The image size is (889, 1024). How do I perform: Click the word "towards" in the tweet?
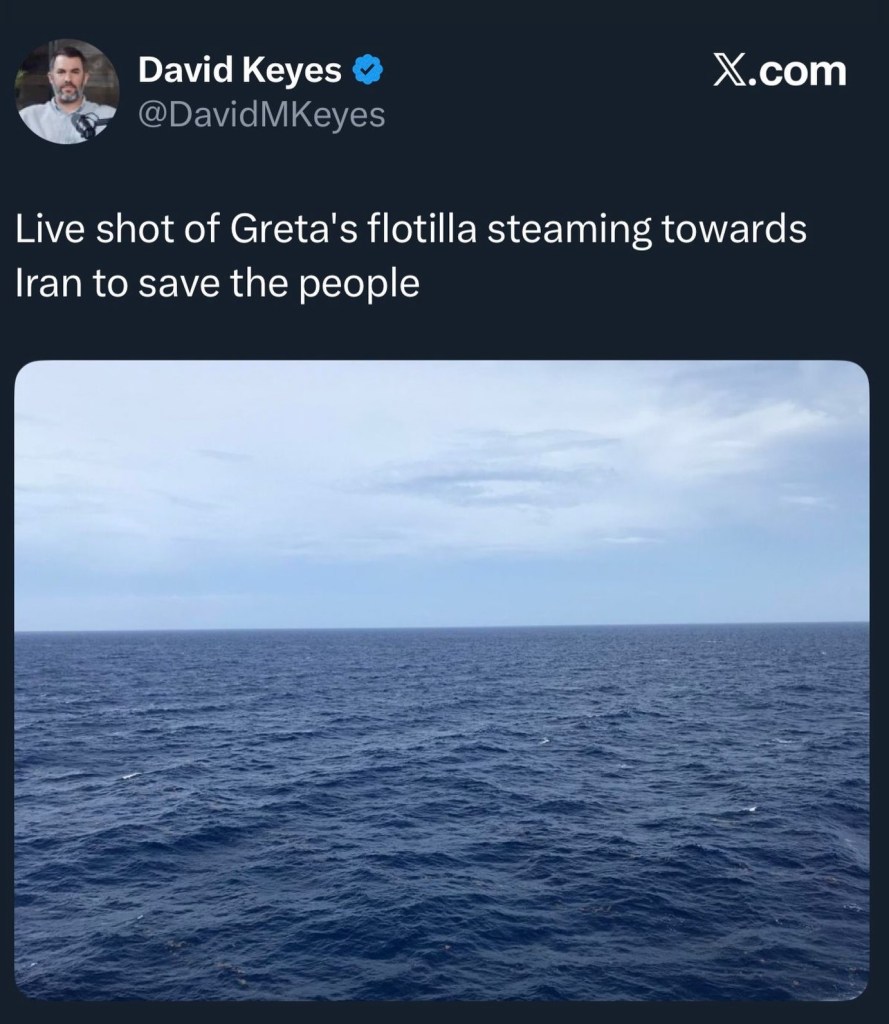[734, 229]
